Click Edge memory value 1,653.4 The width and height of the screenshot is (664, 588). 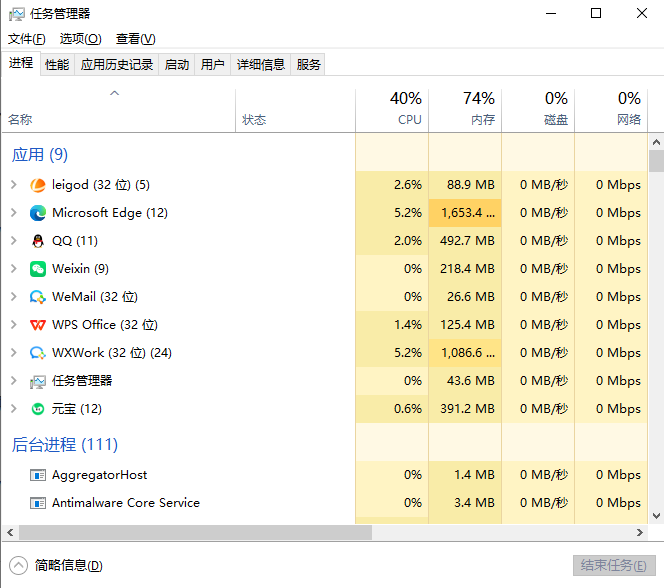[x=468, y=213]
